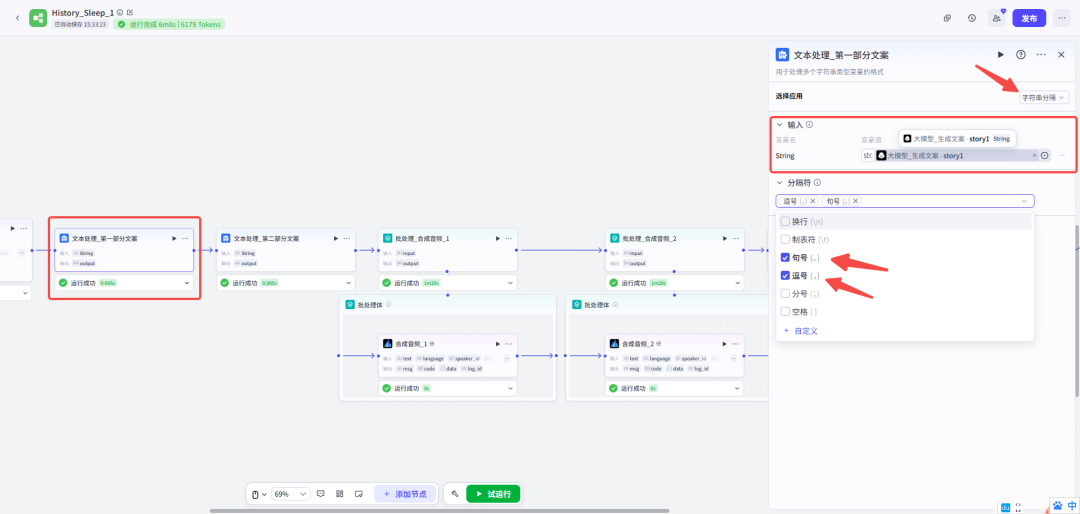Image resolution: width=1080 pixels, height=514 pixels.
Task: Expand 合成音频_1 run result
Action: pyautogui.click(x=510, y=389)
